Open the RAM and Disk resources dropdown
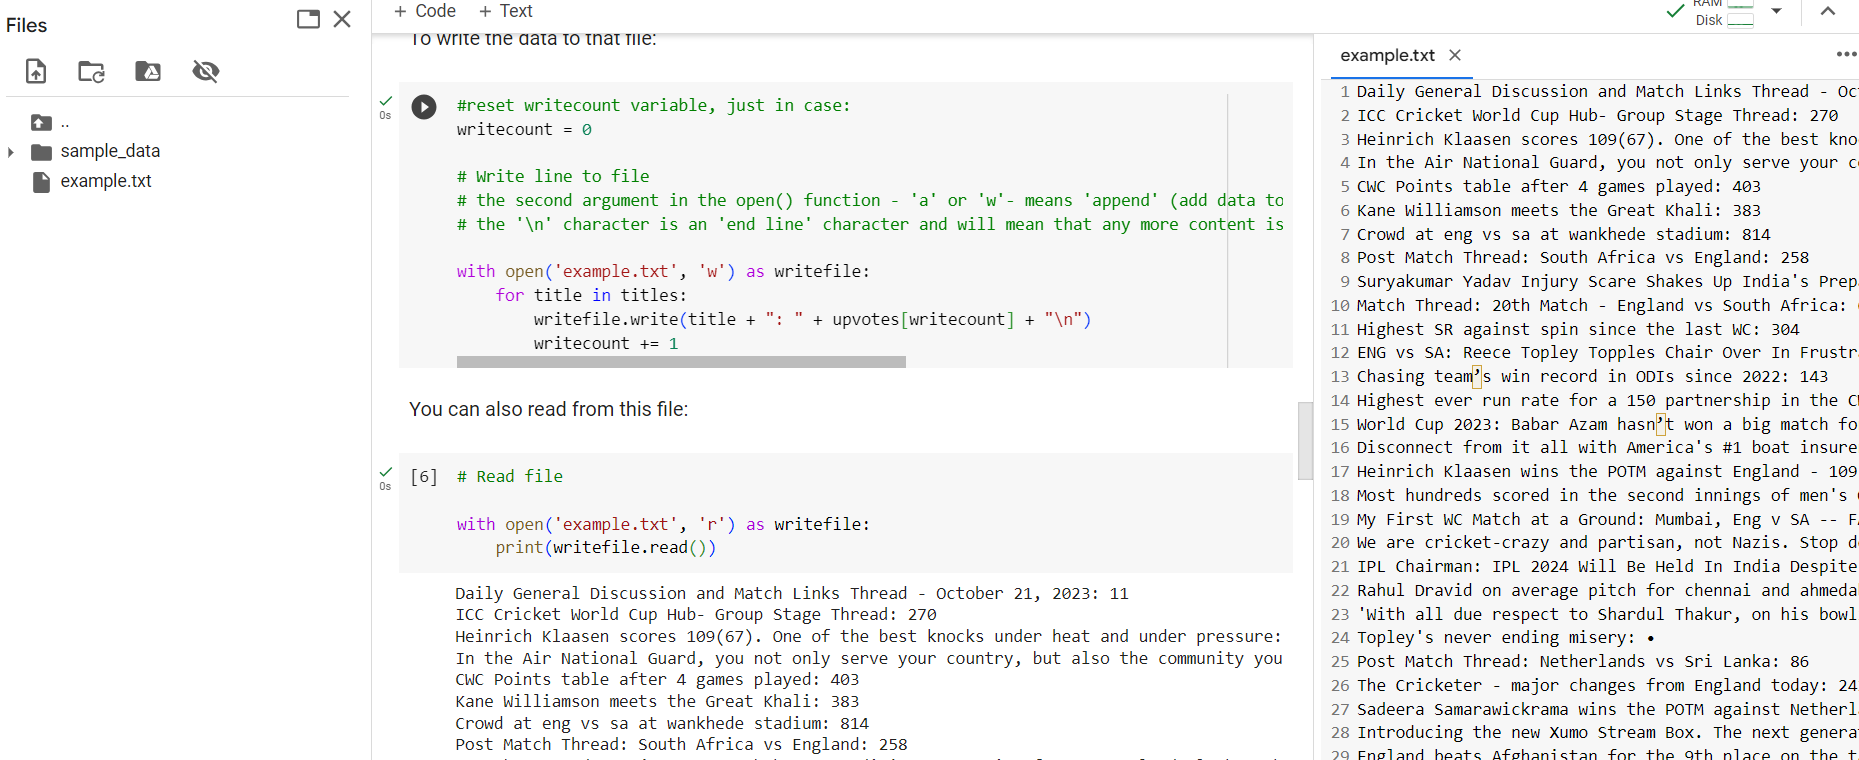Image resolution: width=1859 pixels, height=760 pixels. (x=1777, y=11)
